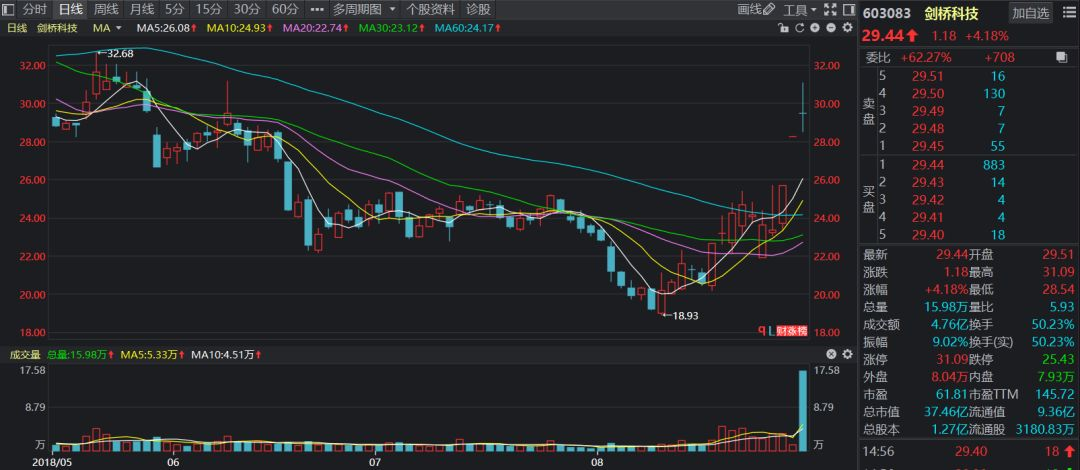Click the 14:56 trade tick row
The width and height of the screenshot is (1080, 470).
click(969, 453)
